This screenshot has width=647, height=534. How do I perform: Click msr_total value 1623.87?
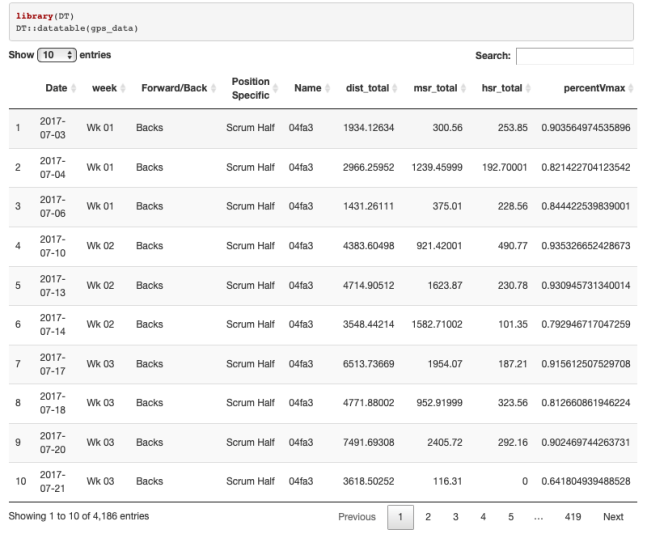coord(445,286)
